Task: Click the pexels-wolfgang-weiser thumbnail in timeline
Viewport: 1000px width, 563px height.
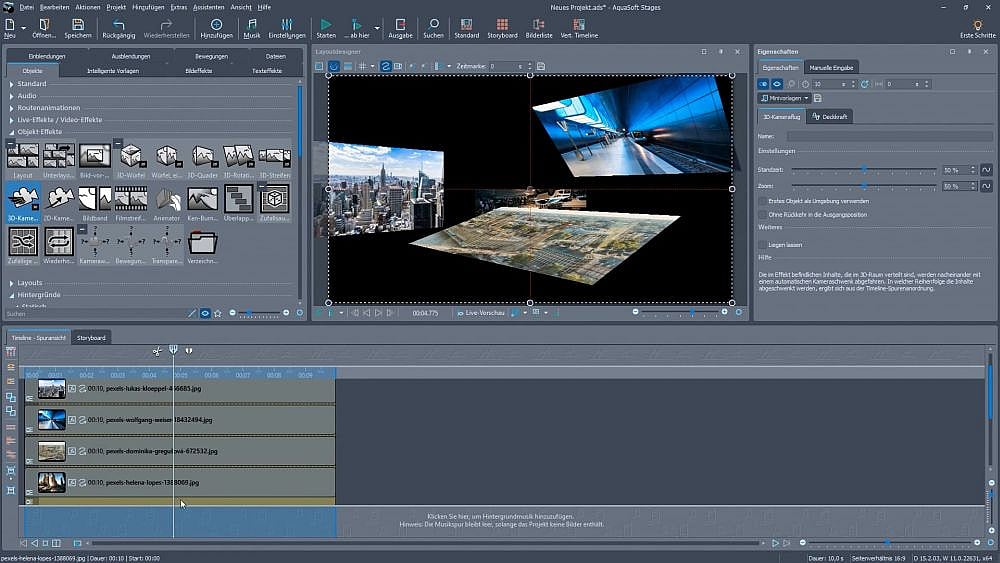Action: [51, 420]
